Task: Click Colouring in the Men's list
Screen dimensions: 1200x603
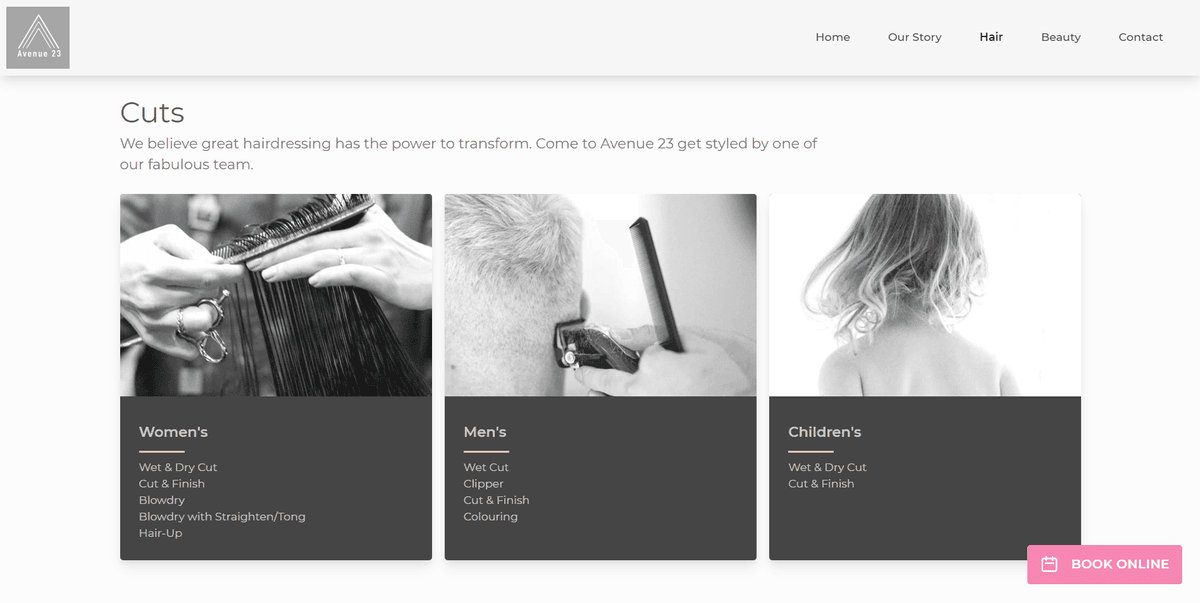Action: [490, 517]
